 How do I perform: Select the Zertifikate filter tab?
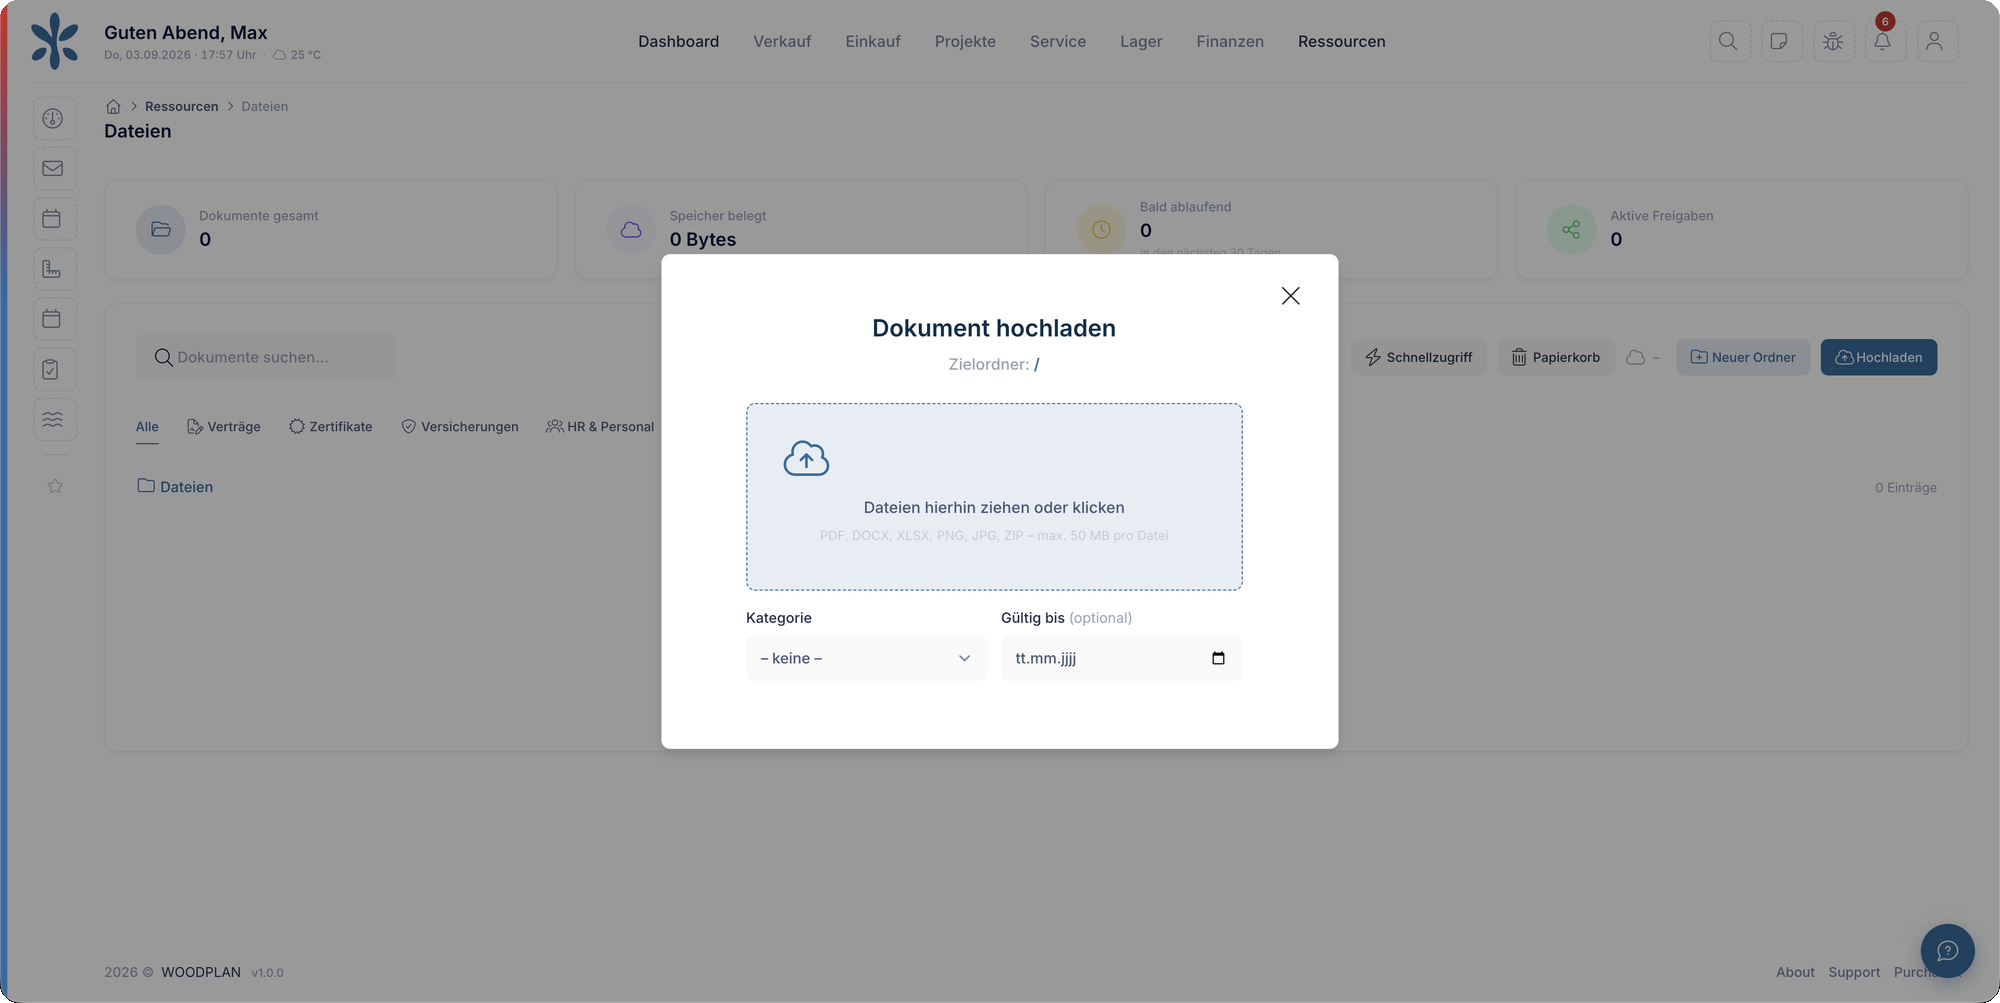(331, 427)
